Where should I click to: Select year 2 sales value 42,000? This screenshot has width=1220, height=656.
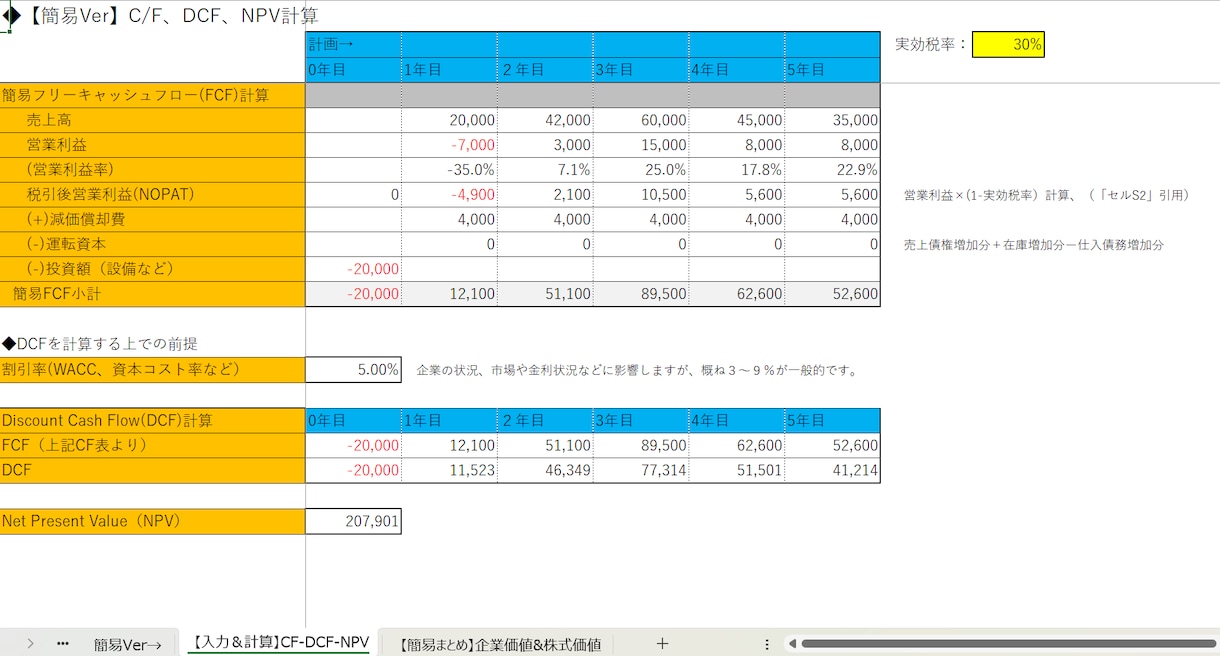point(545,120)
